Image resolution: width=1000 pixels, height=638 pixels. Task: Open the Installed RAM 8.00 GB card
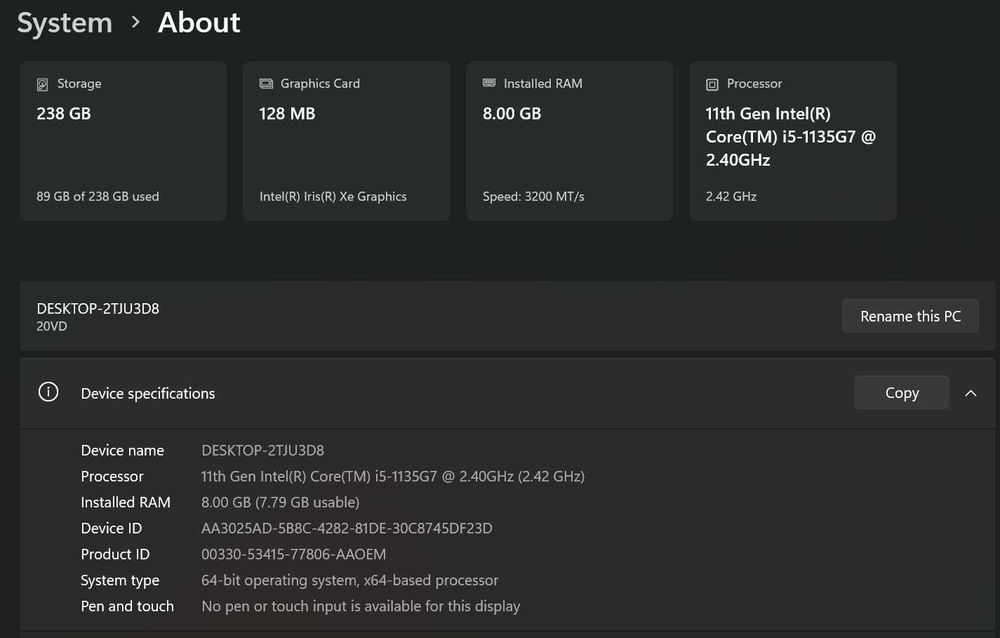point(569,141)
